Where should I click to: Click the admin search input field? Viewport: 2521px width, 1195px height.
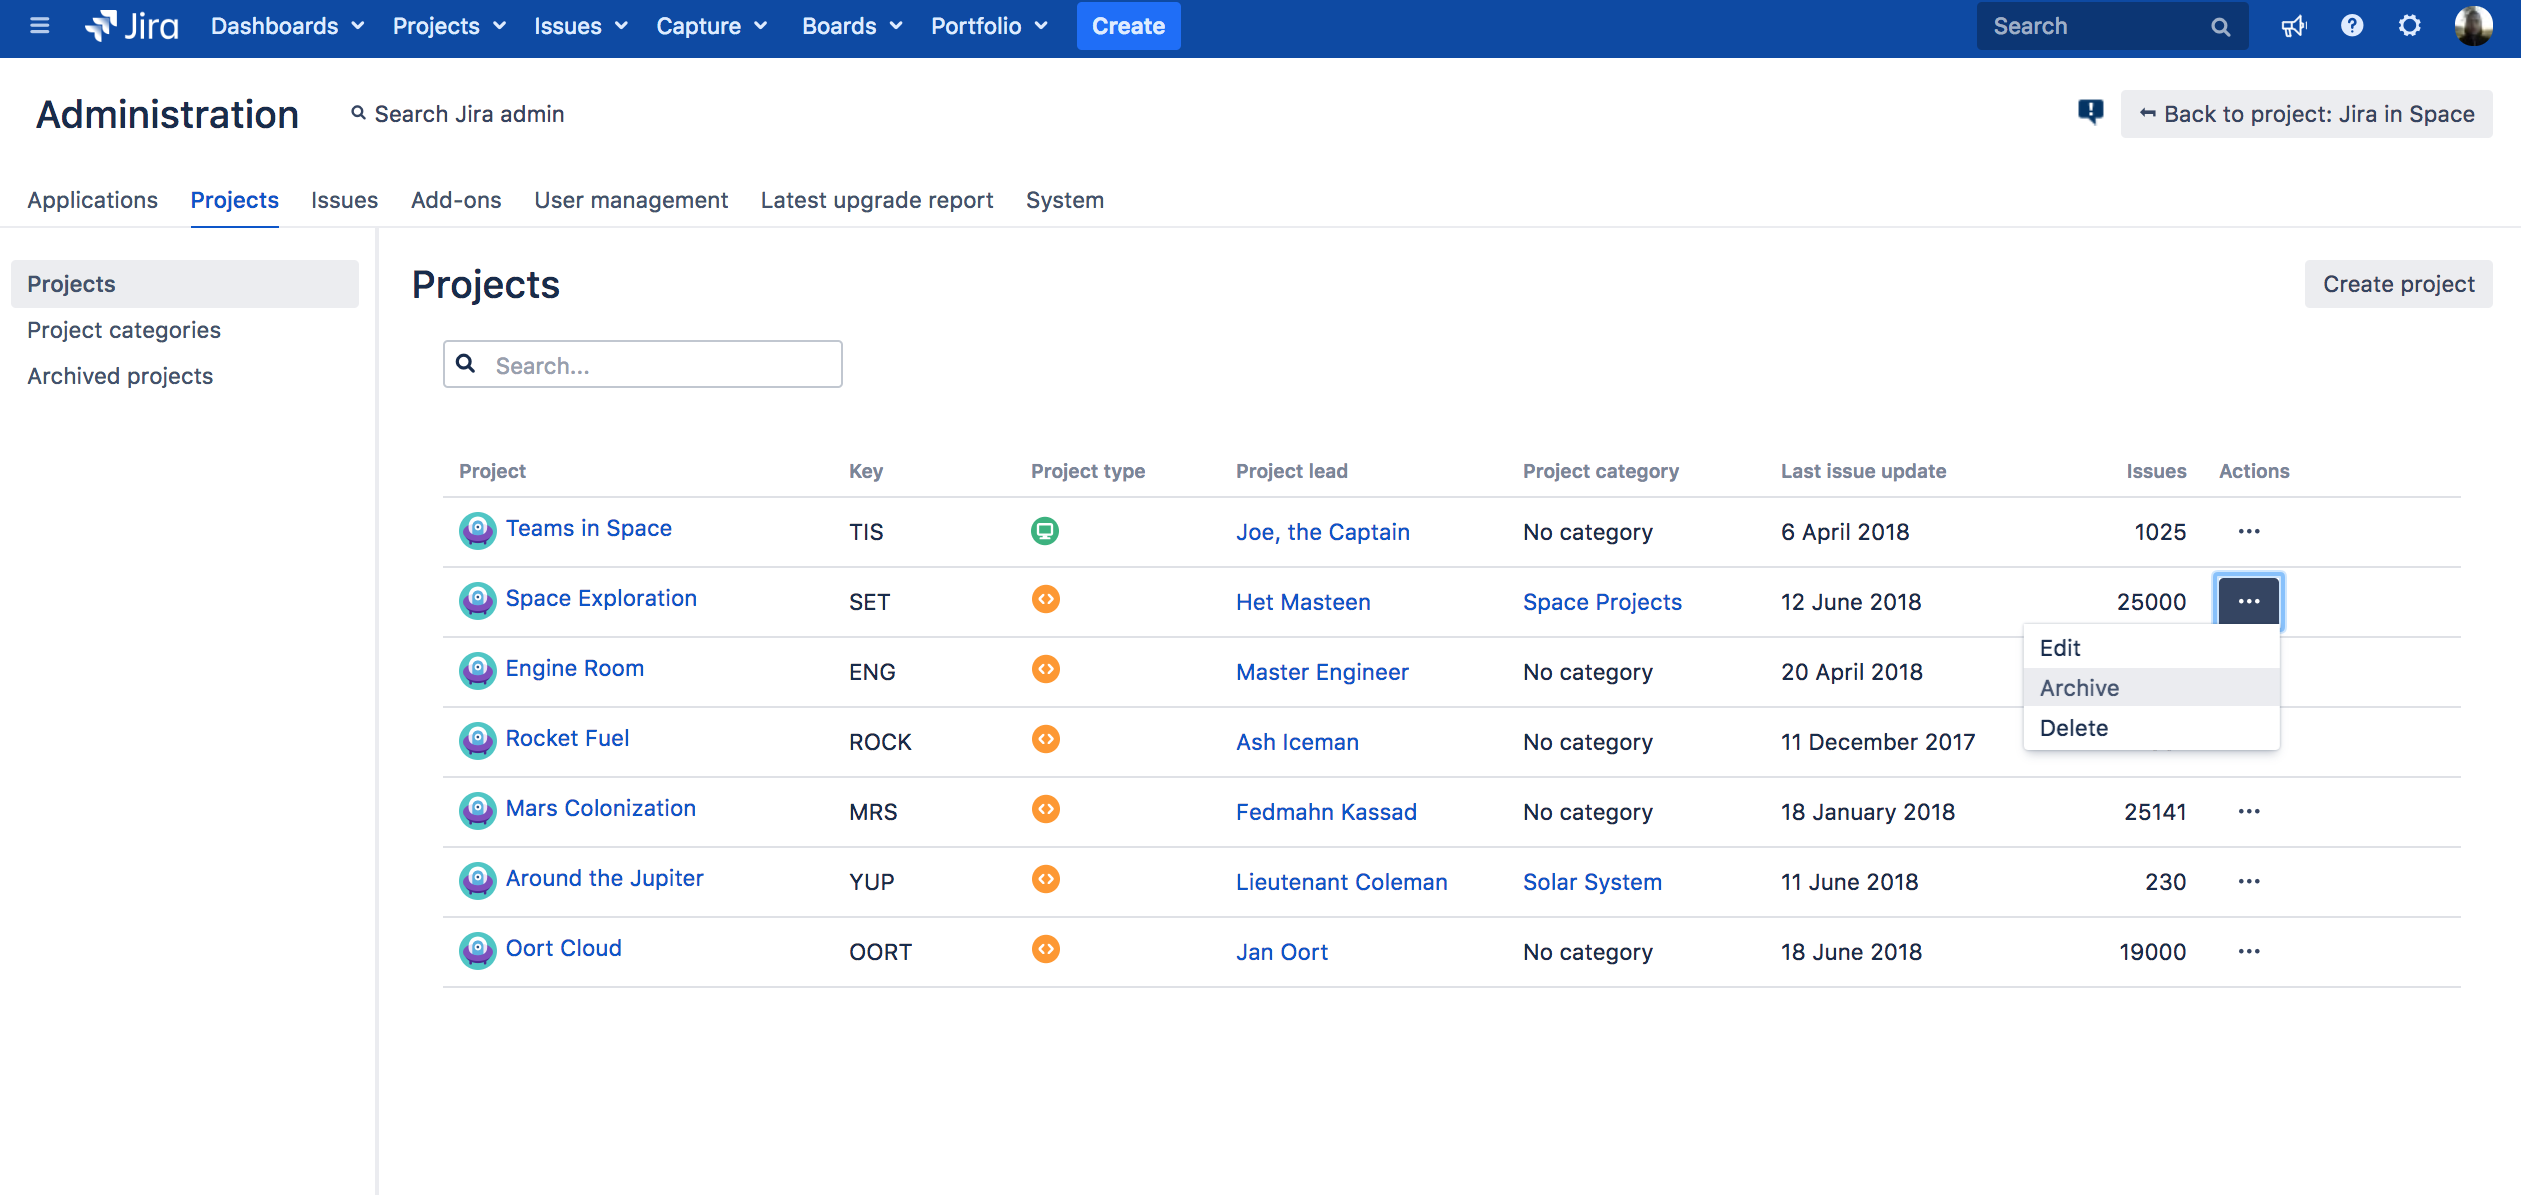point(466,113)
